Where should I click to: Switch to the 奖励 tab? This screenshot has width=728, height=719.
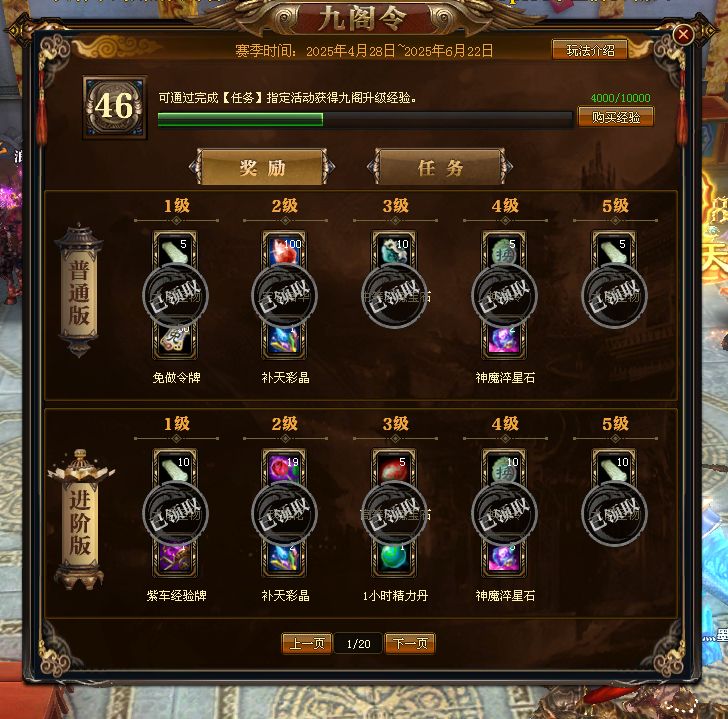pyautogui.click(x=262, y=167)
